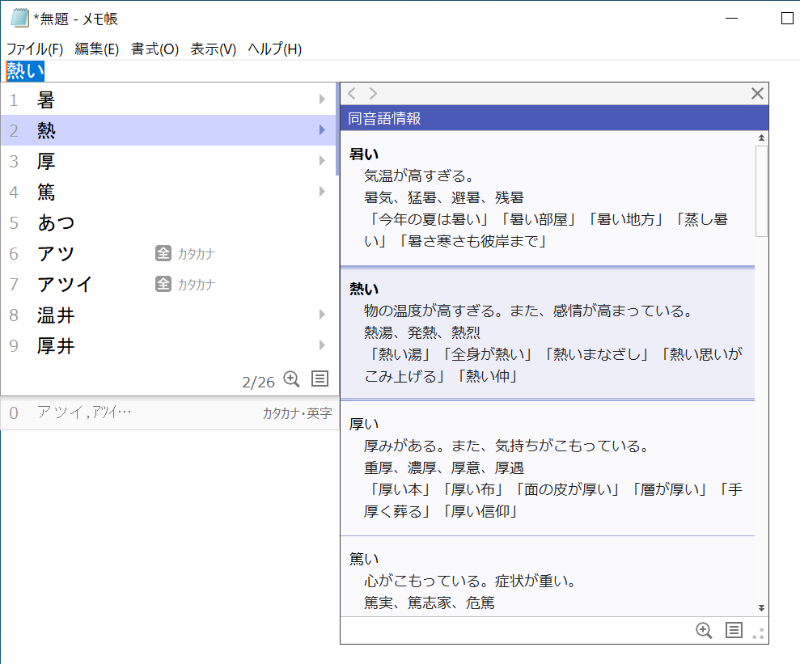Click the scroll down arrow in info panel
The width and height of the screenshot is (800, 664).
pos(761,608)
